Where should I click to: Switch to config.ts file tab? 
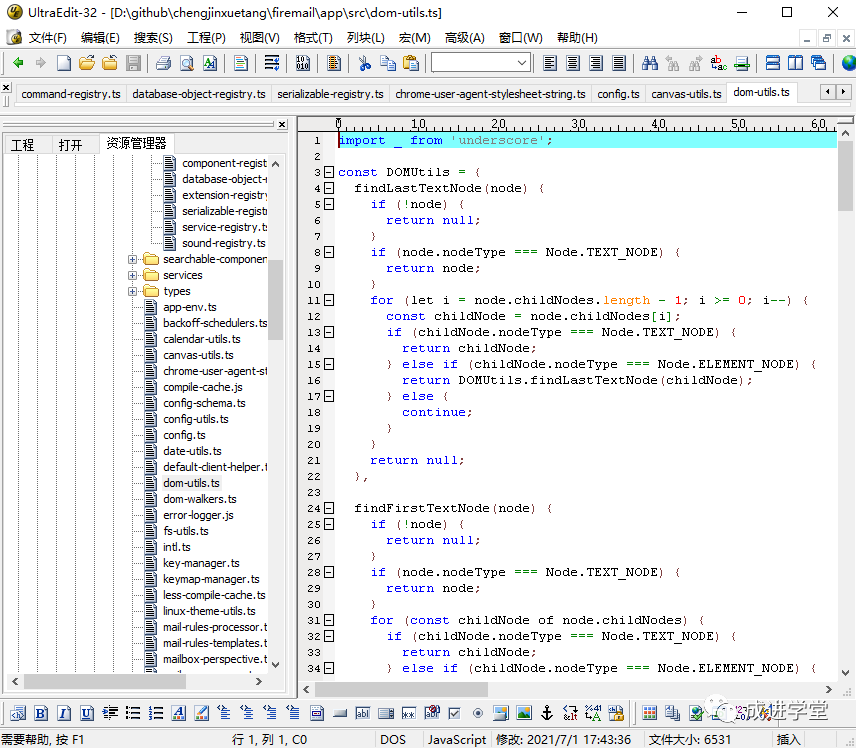coord(618,94)
